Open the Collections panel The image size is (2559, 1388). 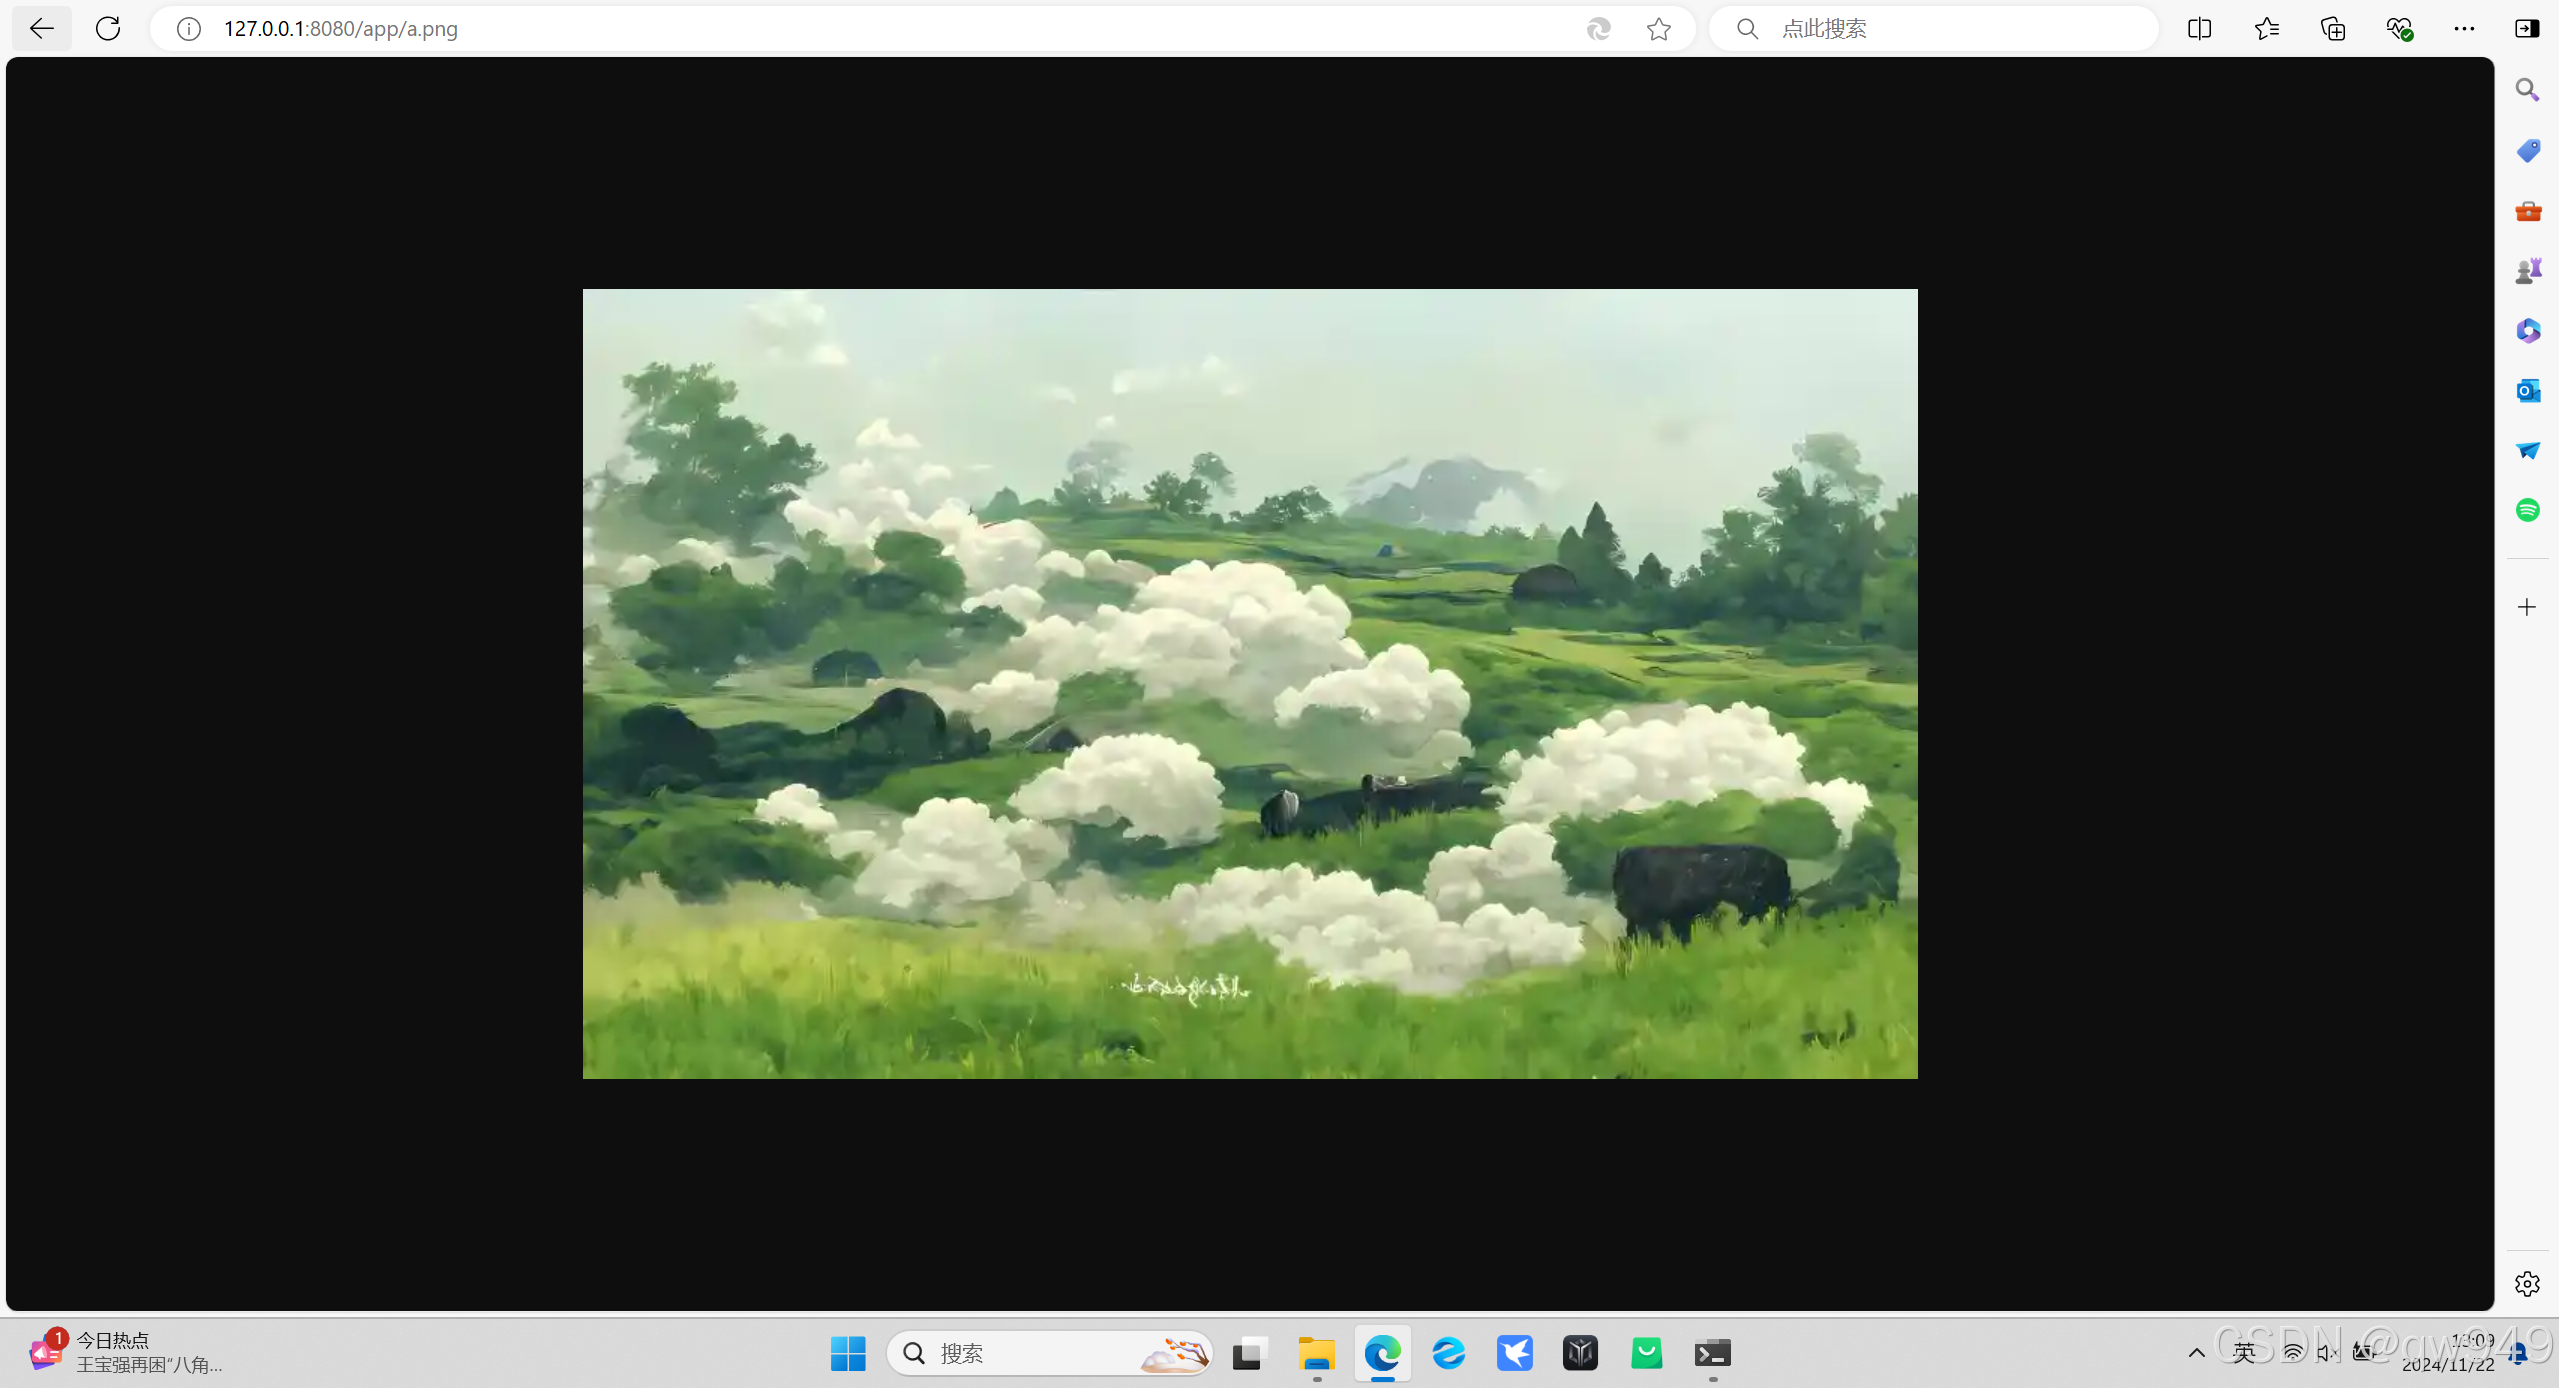click(2333, 28)
